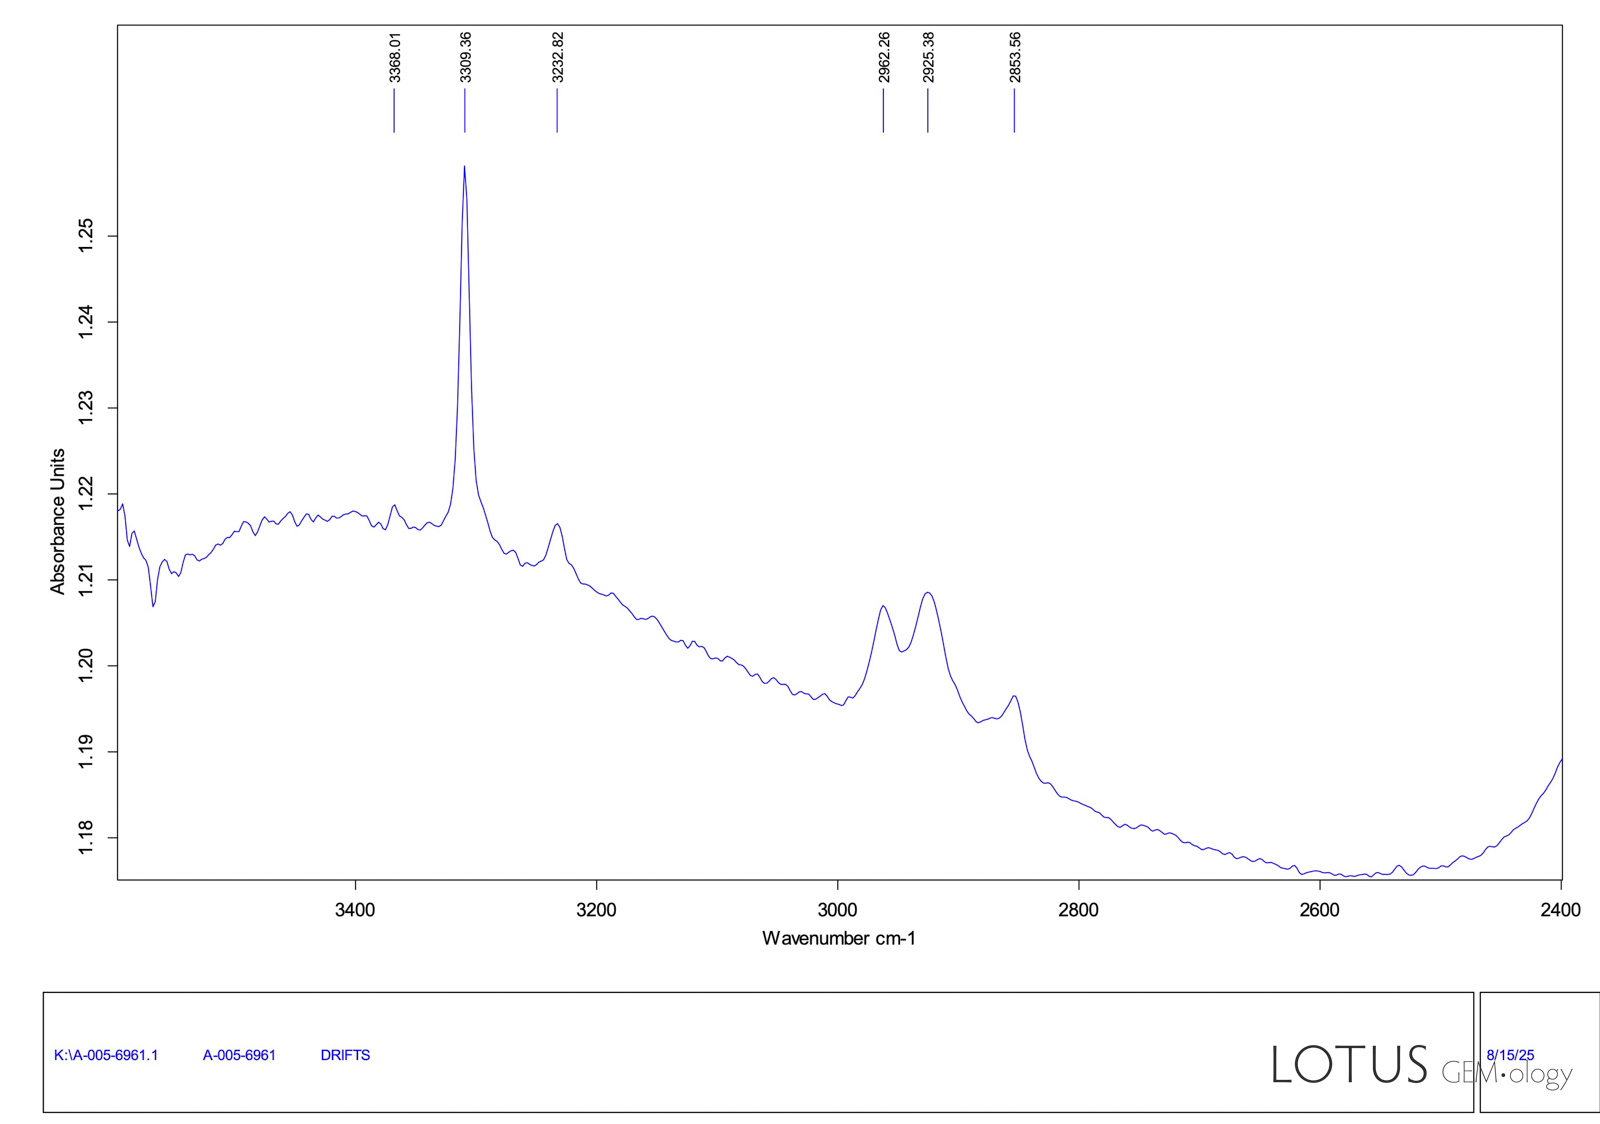Click the 2925.38 peak marker label
Viewport: 1600px width, 1124px height.
[x=928, y=57]
